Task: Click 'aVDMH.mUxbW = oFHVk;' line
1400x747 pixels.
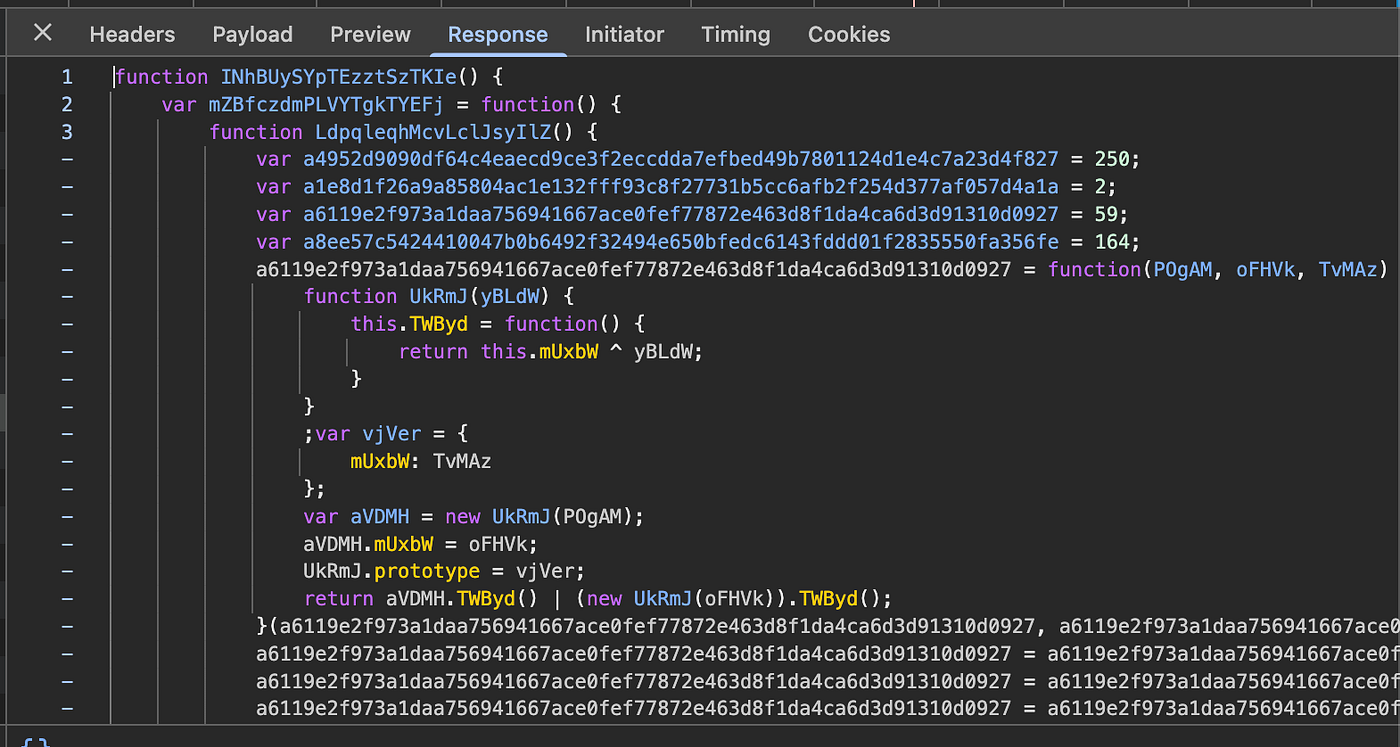Action: click(421, 544)
